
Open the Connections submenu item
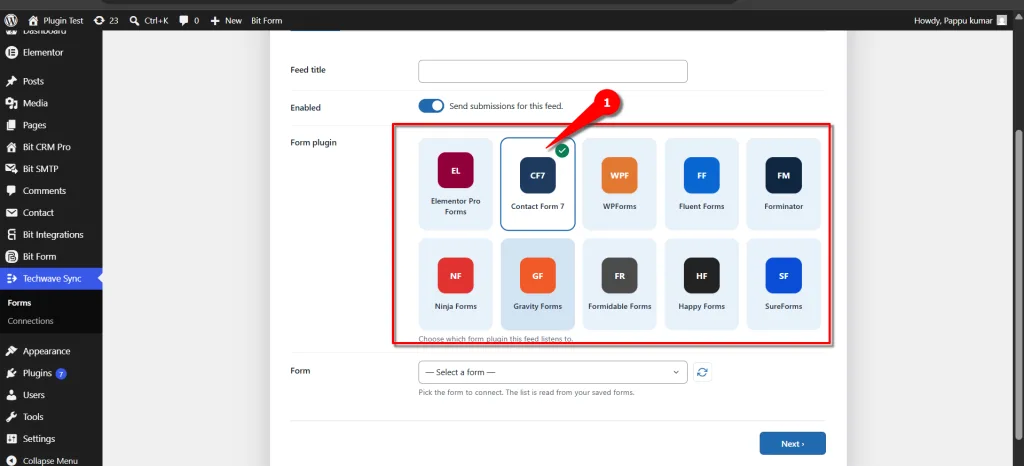tap(31, 320)
